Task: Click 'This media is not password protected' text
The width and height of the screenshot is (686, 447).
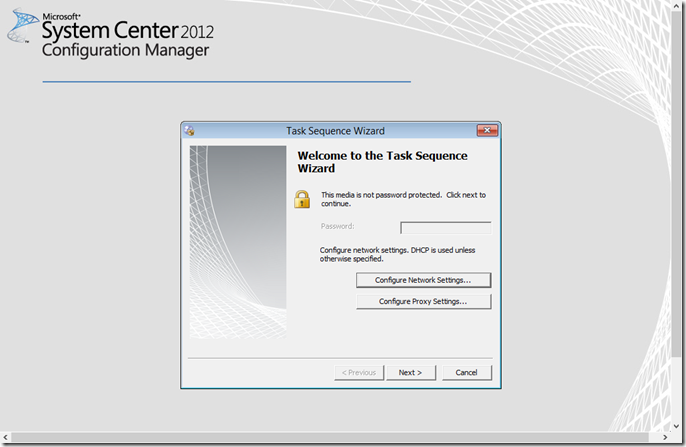Action: pyautogui.click(x=403, y=199)
